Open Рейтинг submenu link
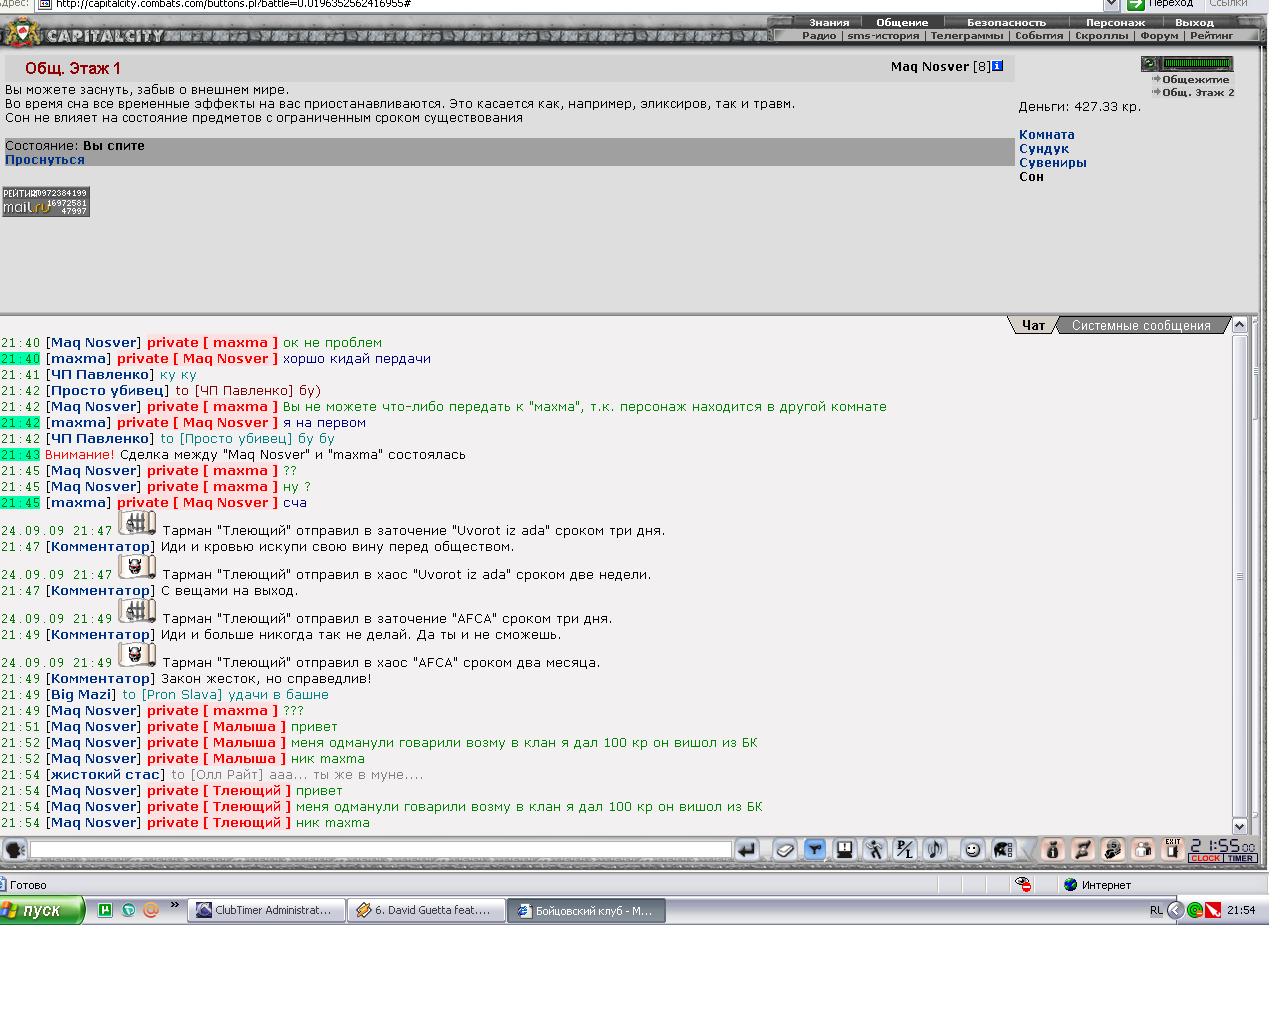 click(x=1212, y=35)
